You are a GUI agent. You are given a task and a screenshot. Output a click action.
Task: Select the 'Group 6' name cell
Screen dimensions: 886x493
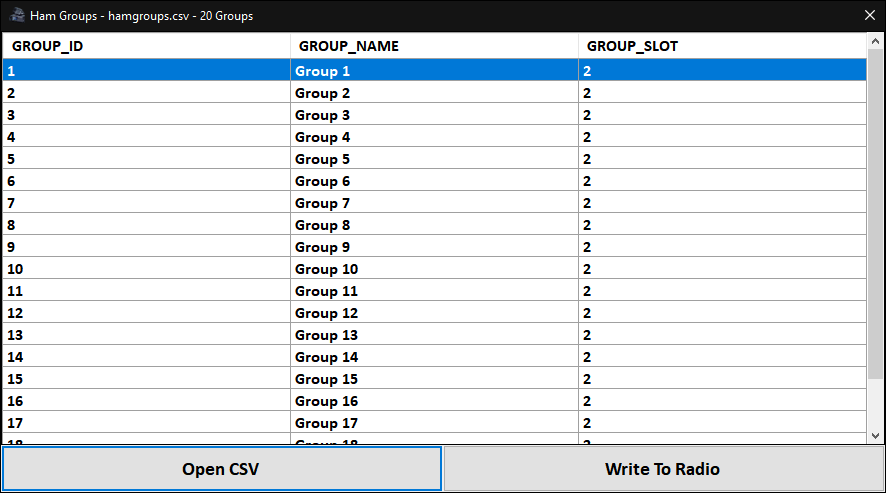tap(435, 181)
